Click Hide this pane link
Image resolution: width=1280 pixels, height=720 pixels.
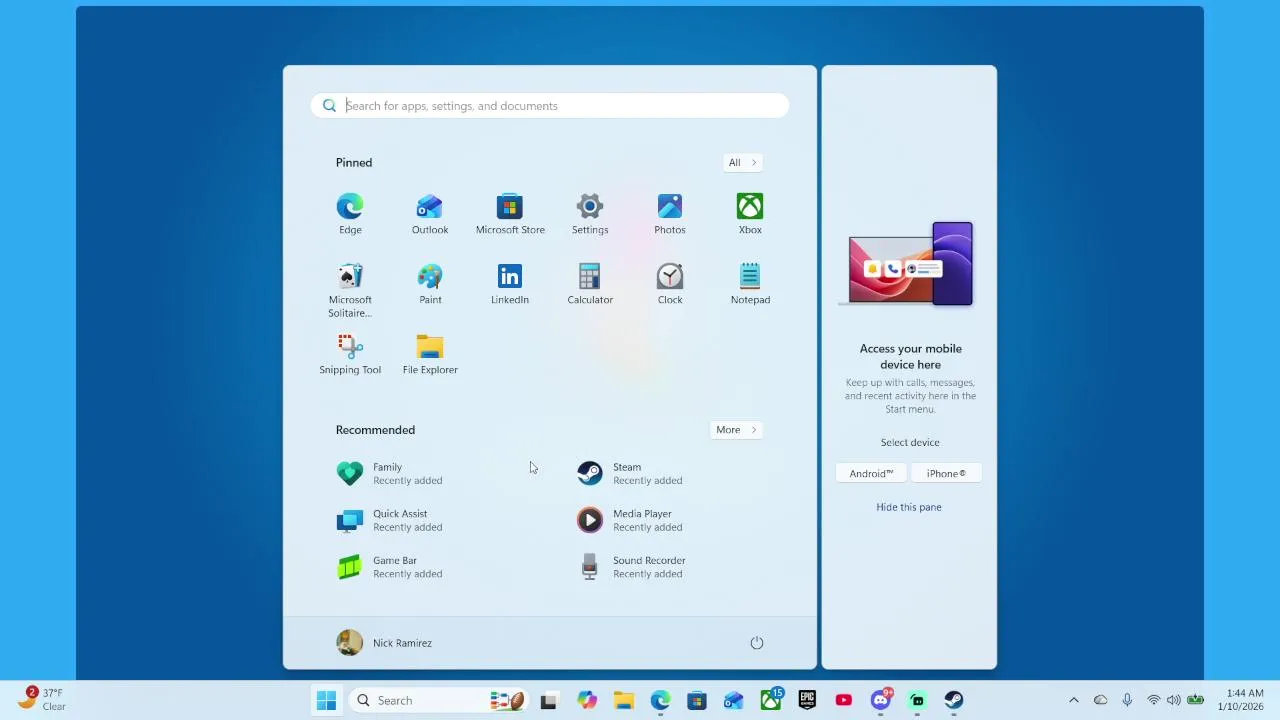[x=909, y=507]
